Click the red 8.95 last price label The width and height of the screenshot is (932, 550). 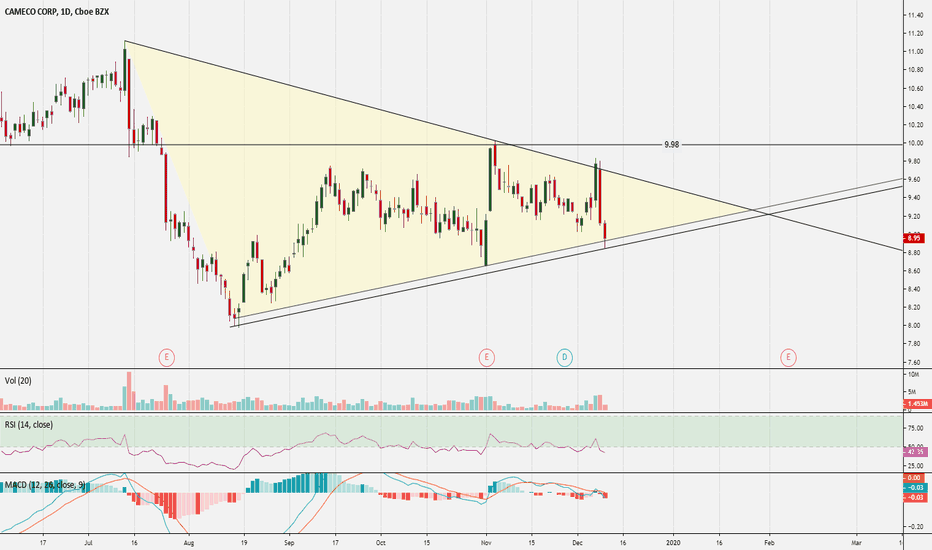click(x=914, y=238)
